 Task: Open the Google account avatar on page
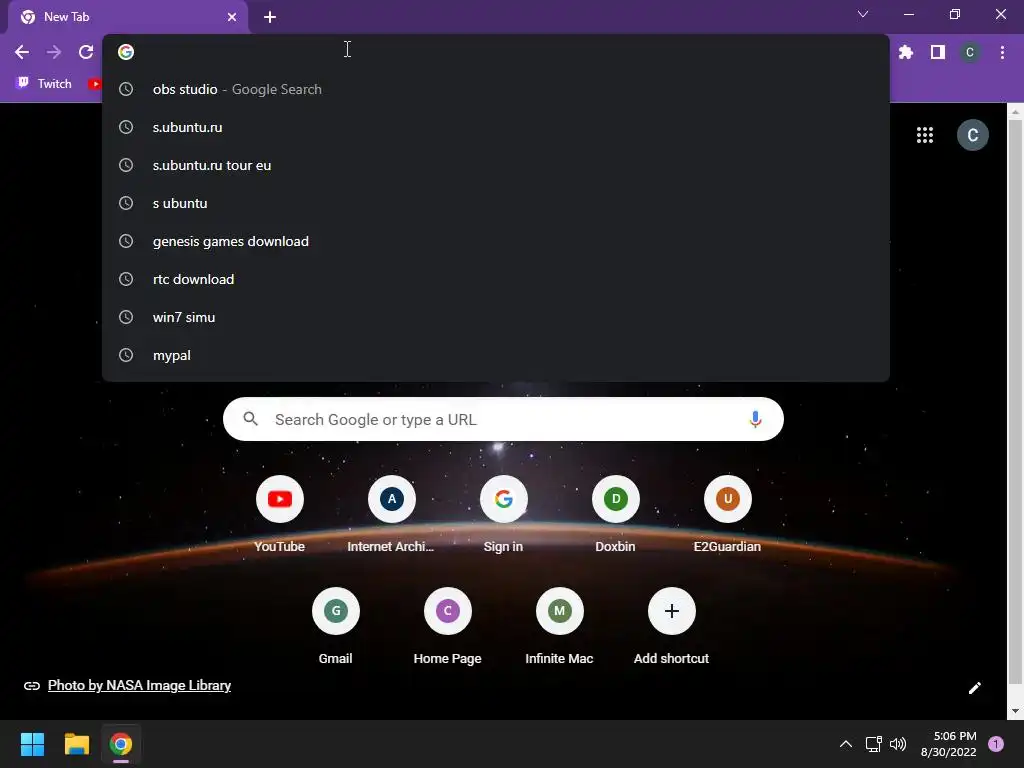[x=972, y=135]
